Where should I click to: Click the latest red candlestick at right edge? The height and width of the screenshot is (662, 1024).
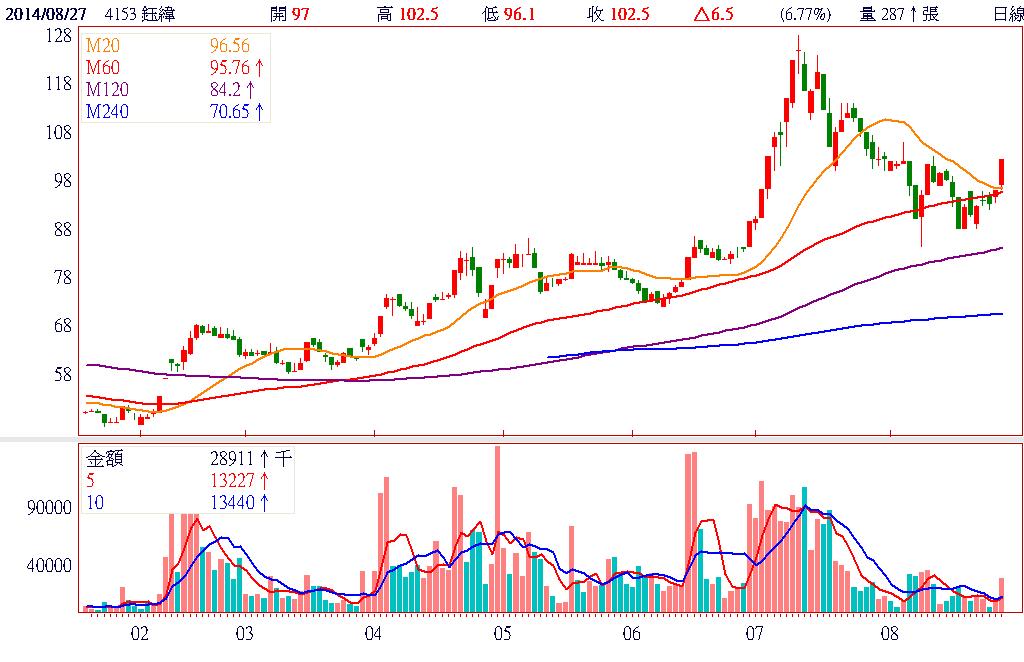1001,172
